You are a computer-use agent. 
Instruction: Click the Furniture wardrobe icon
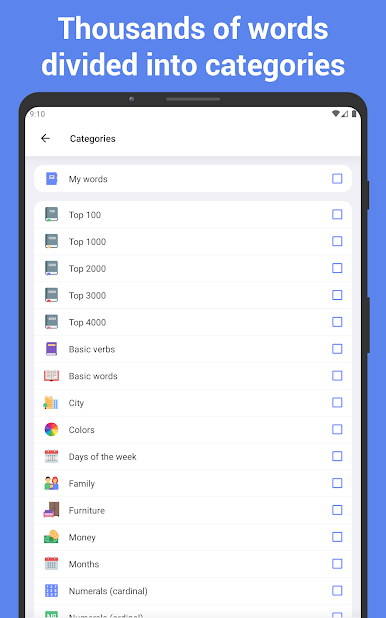(51, 510)
